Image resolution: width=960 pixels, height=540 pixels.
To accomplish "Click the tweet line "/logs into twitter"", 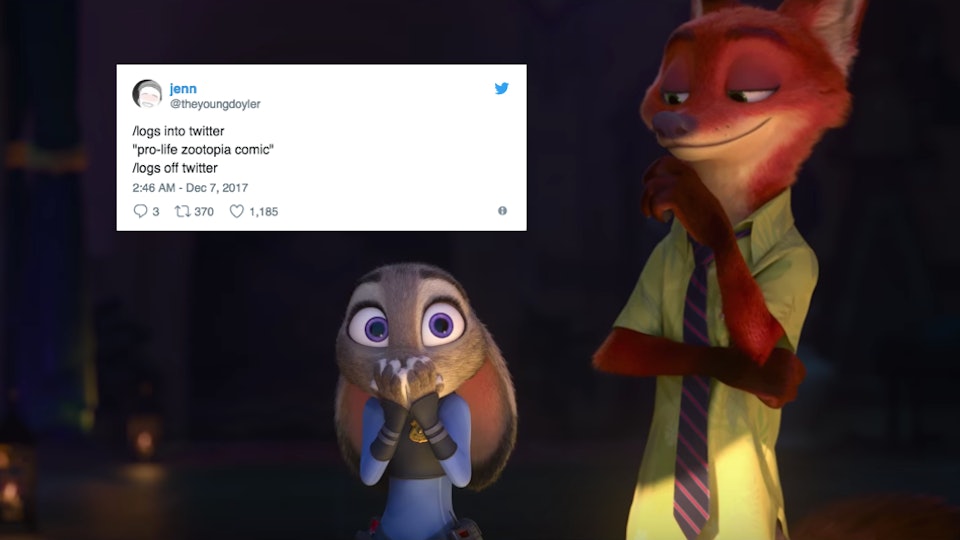I will click(178, 131).
